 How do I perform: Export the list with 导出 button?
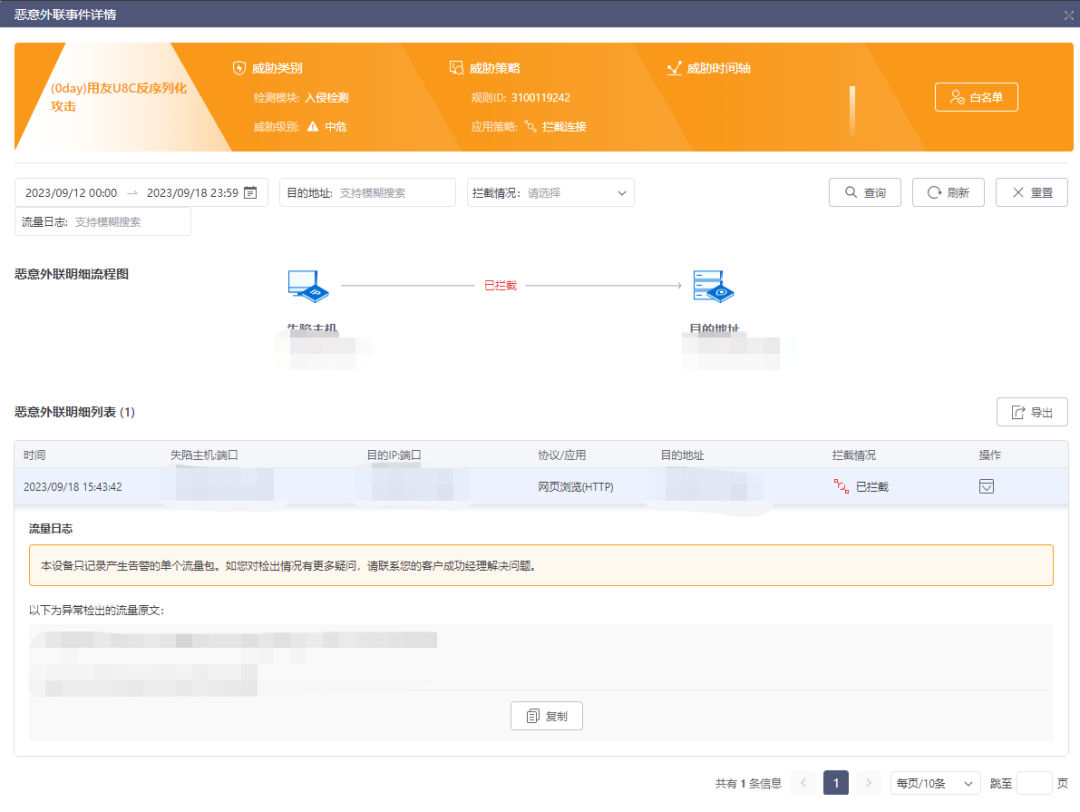1032,412
